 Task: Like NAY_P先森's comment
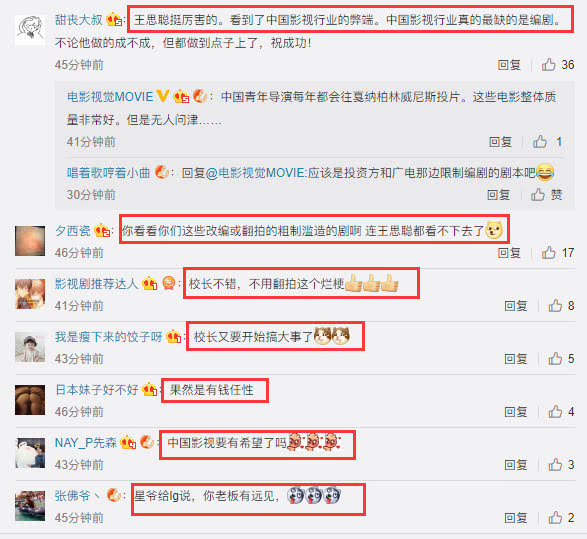pos(561,465)
